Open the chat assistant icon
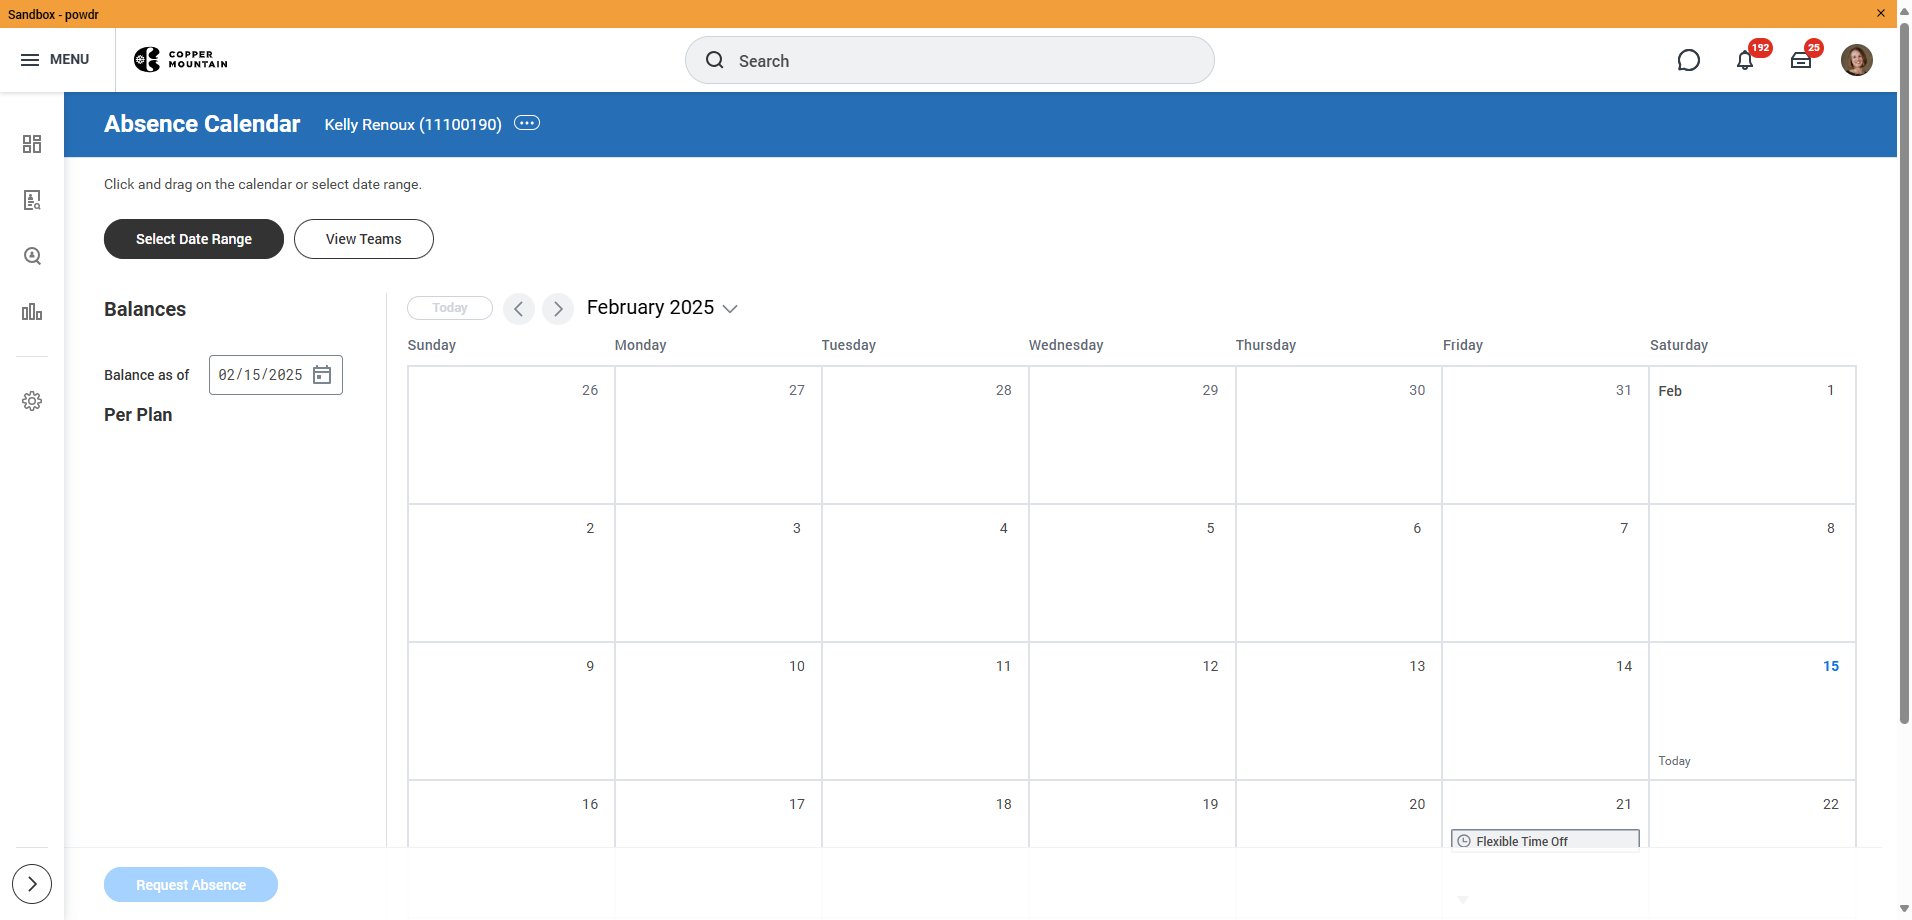Screen dimensions: 1912x920 [1688, 60]
